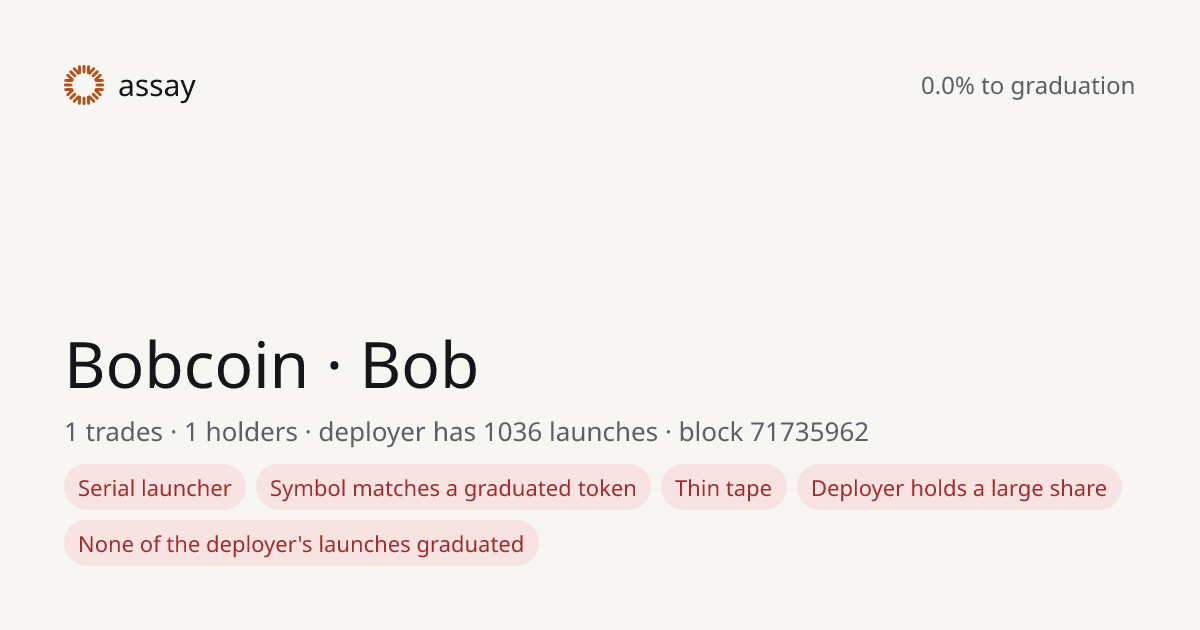Click deployer has 1036 launches text
Viewport: 1200px width, 630px height.
(x=488, y=432)
